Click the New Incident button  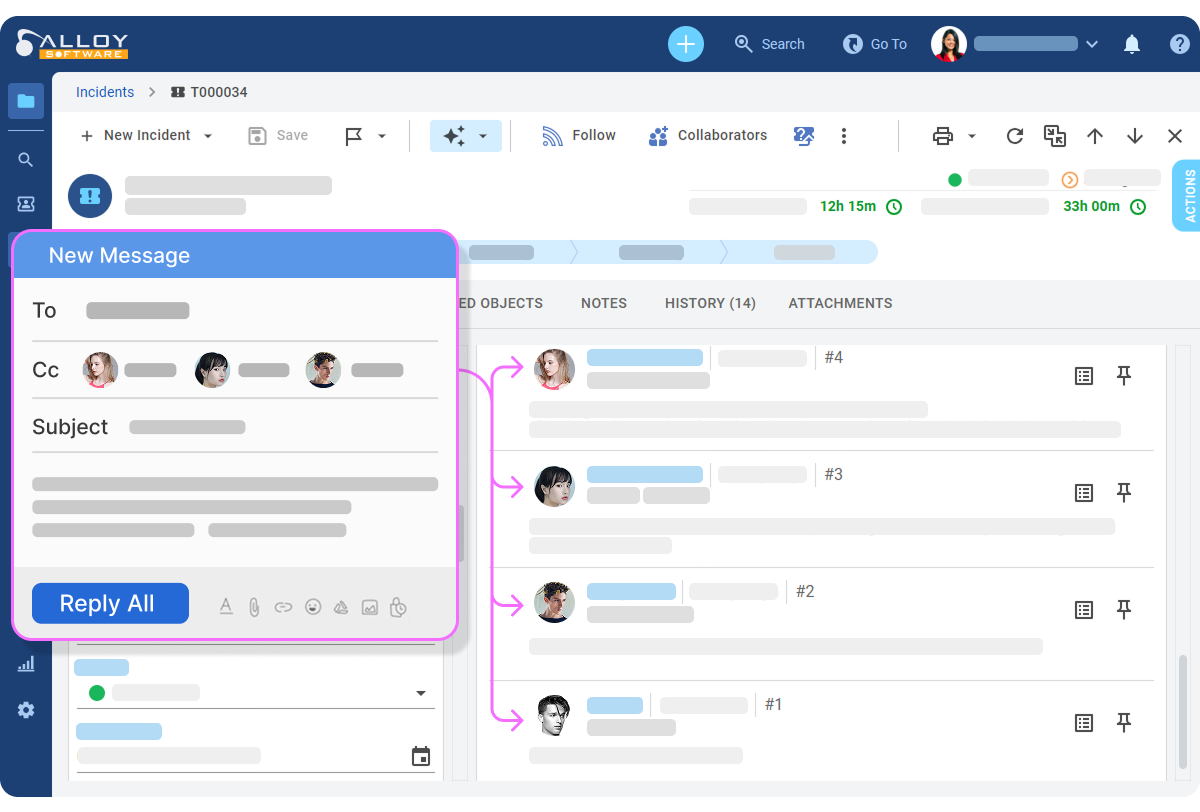pos(135,136)
